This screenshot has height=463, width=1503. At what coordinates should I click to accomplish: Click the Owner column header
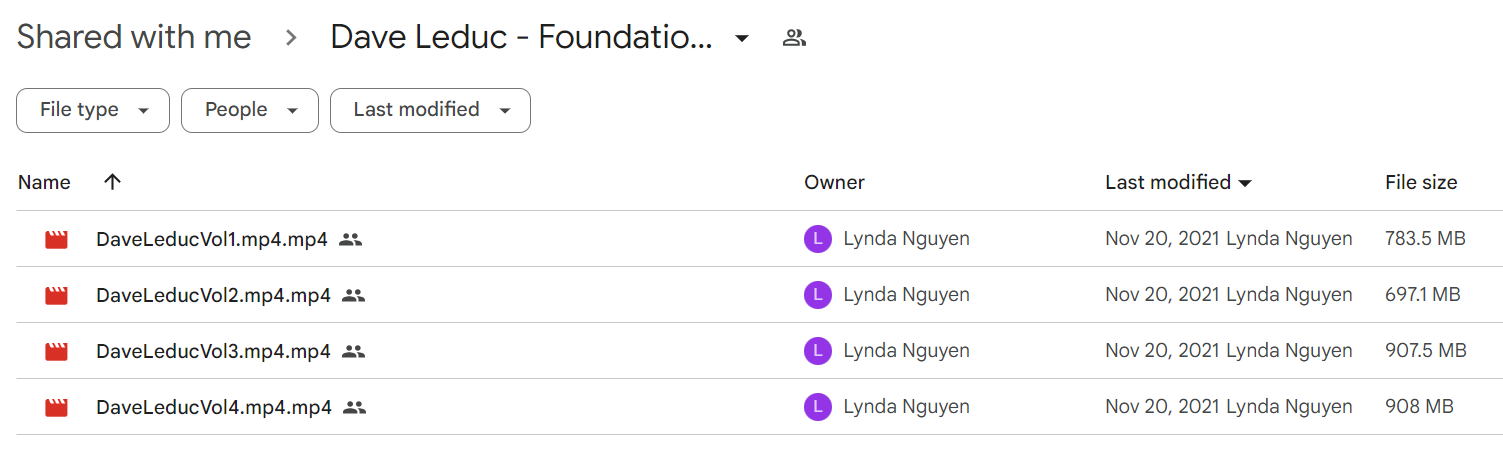pyautogui.click(x=834, y=182)
